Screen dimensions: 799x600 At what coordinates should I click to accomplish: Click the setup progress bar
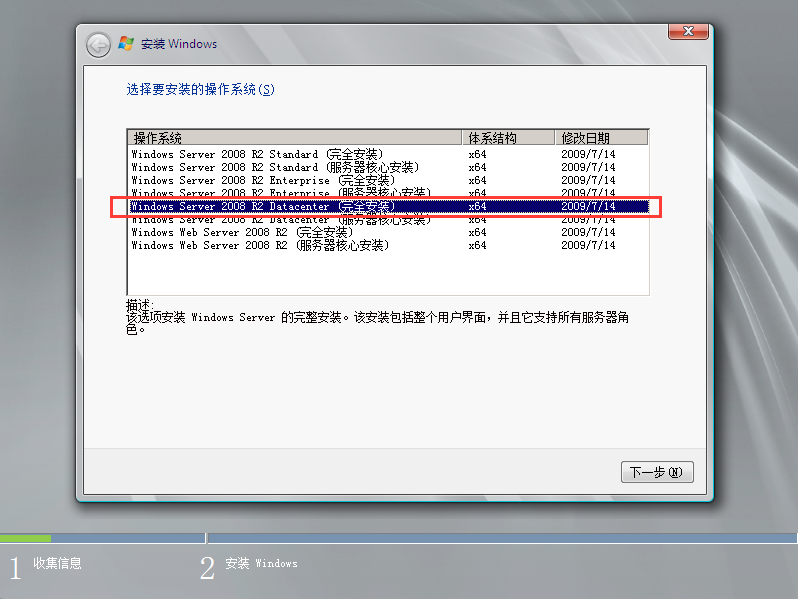(x=398, y=538)
